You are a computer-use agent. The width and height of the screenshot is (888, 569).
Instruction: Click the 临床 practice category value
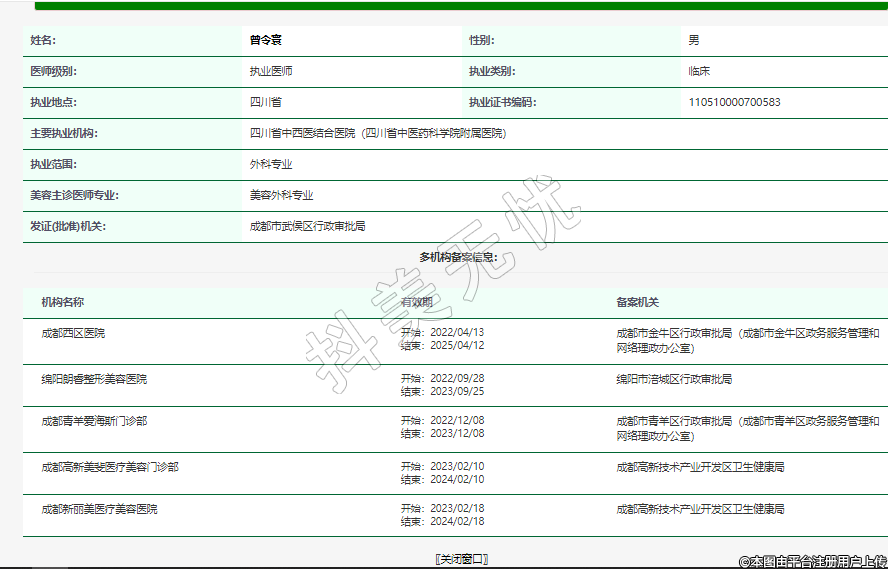point(699,72)
